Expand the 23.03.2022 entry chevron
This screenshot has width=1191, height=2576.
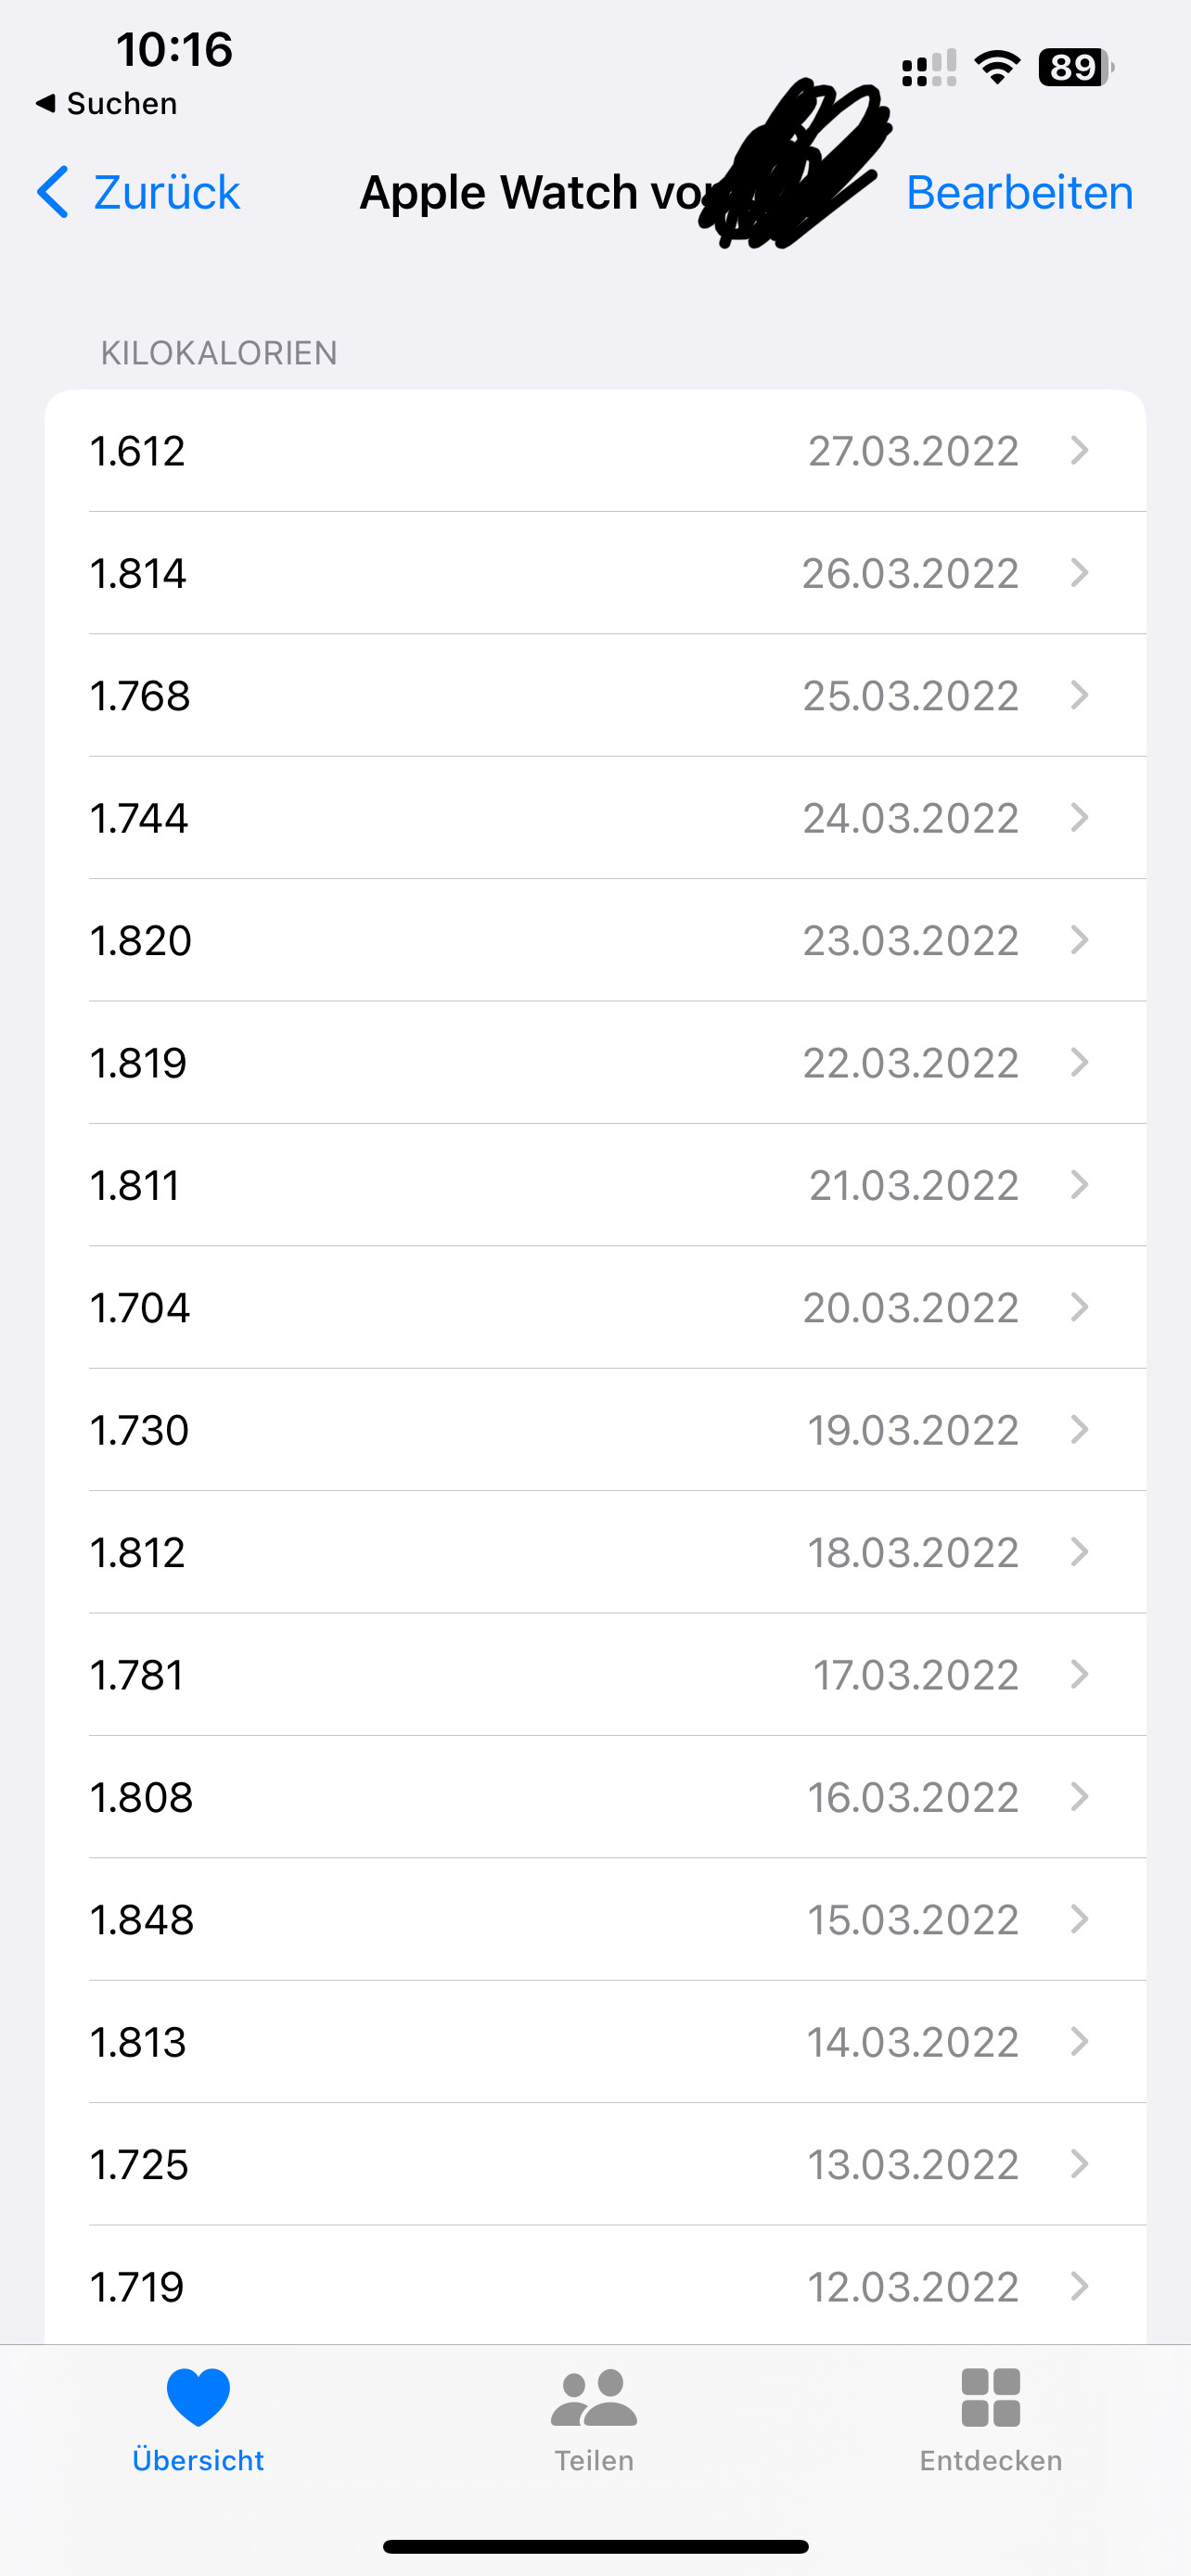click(1079, 940)
